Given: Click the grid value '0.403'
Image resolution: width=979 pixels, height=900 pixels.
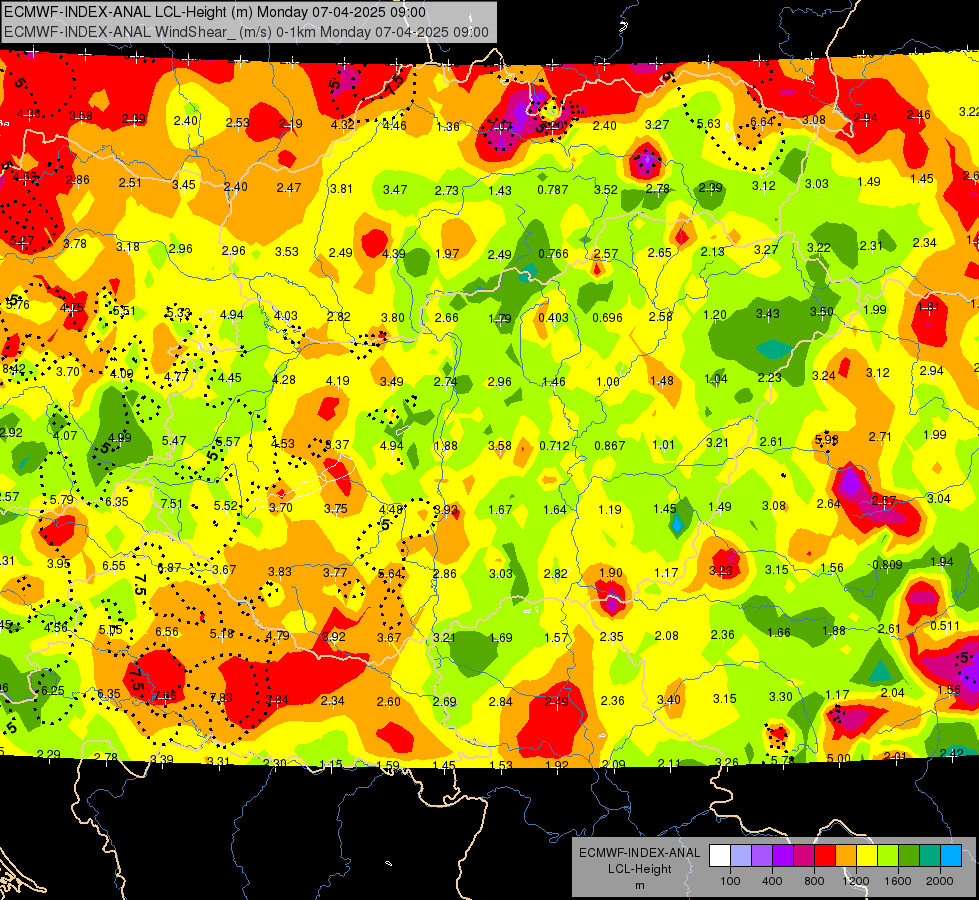Looking at the screenshot, I should (553, 317).
